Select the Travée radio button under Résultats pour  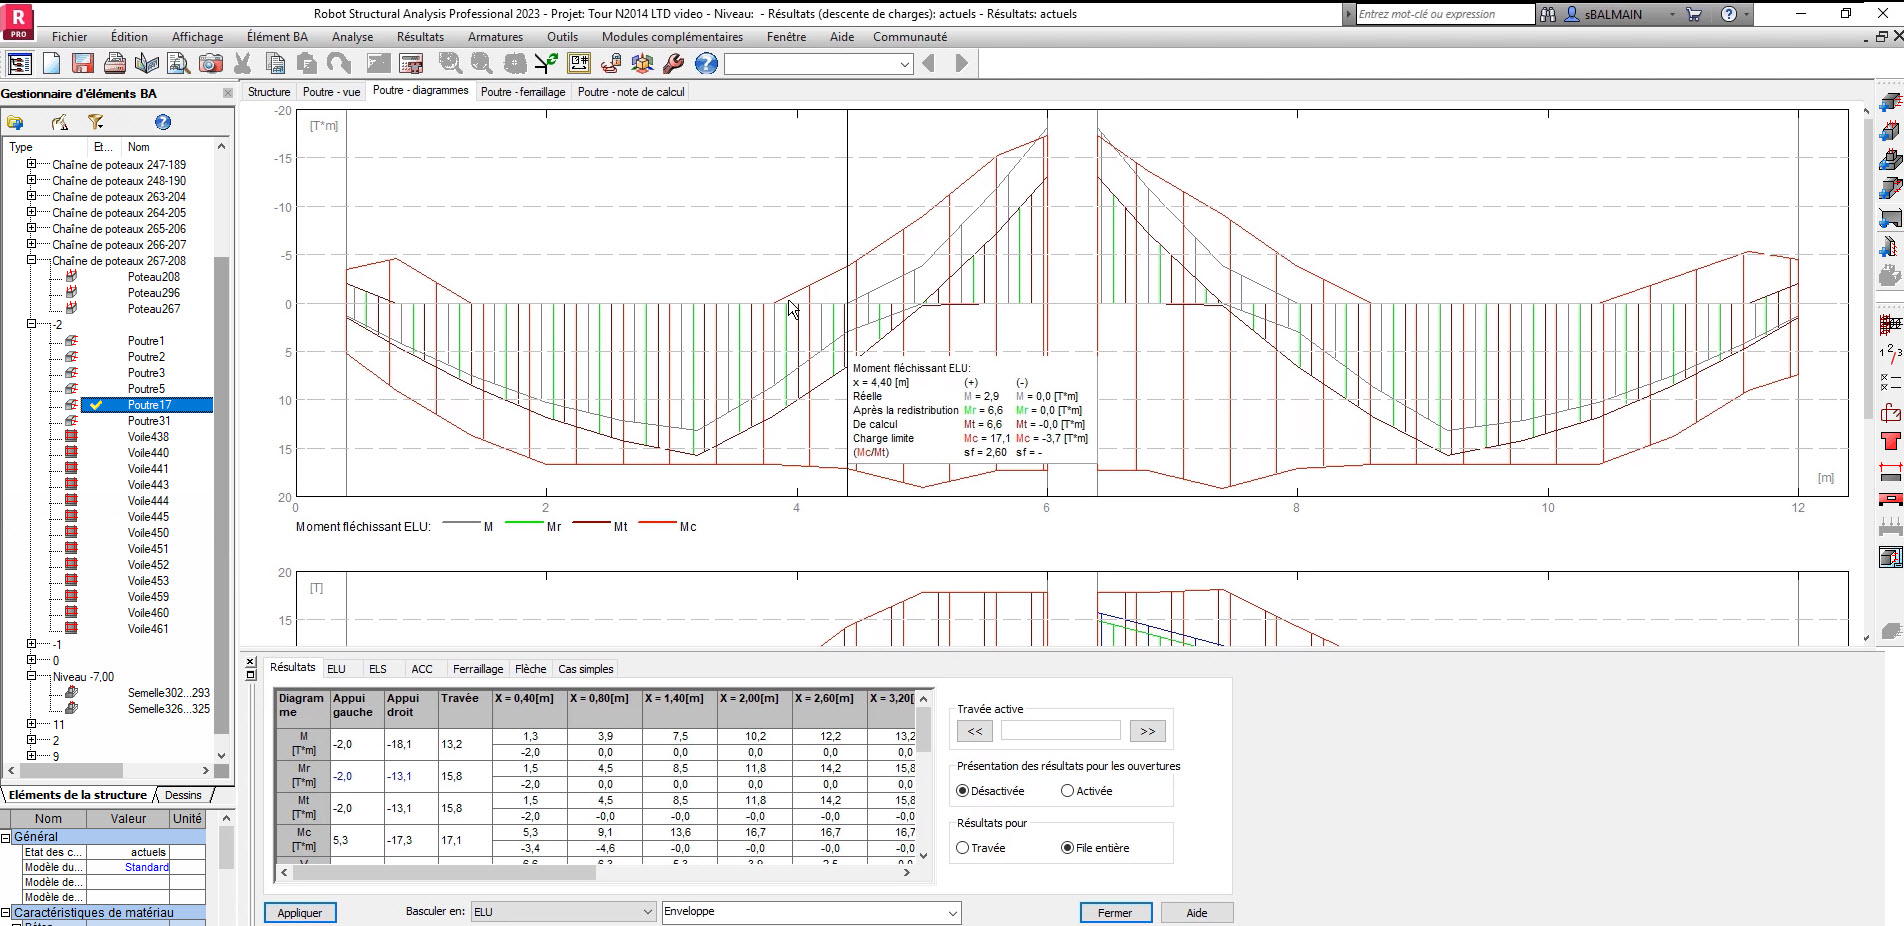(961, 847)
